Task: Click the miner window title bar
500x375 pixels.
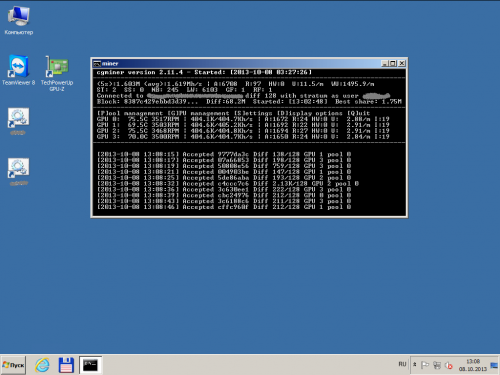Action: pos(240,64)
